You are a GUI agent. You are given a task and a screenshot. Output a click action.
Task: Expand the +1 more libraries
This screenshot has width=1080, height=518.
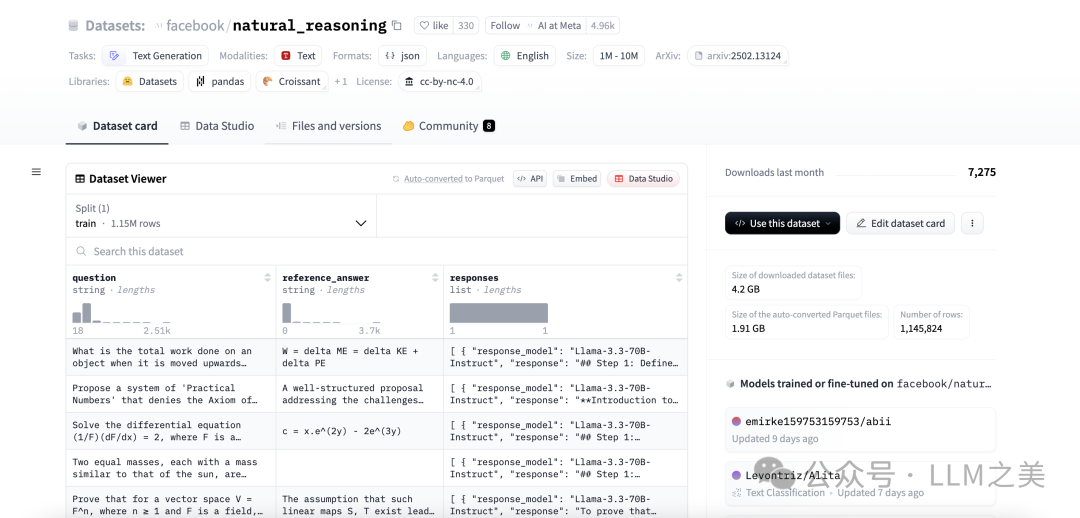(x=341, y=81)
